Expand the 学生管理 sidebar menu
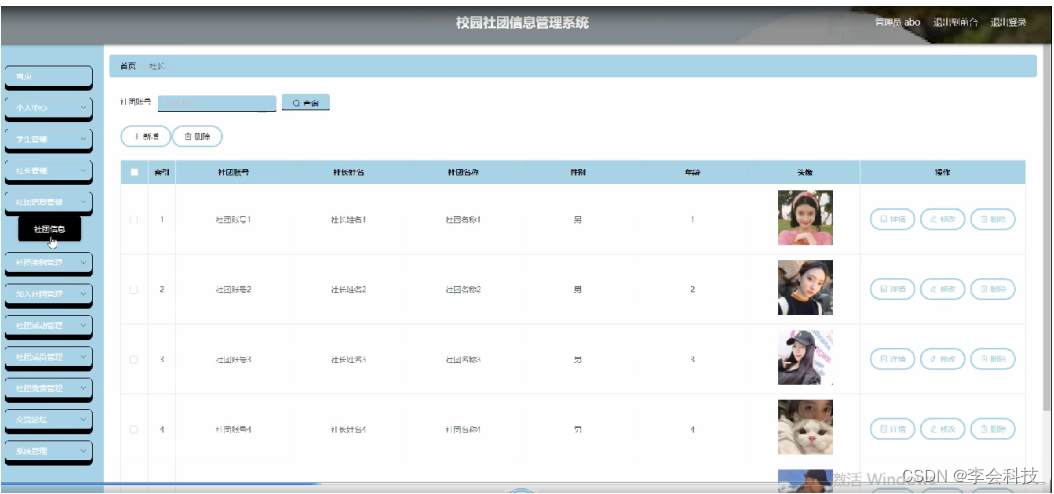1054x494 pixels. pyautogui.click(x=48, y=139)
